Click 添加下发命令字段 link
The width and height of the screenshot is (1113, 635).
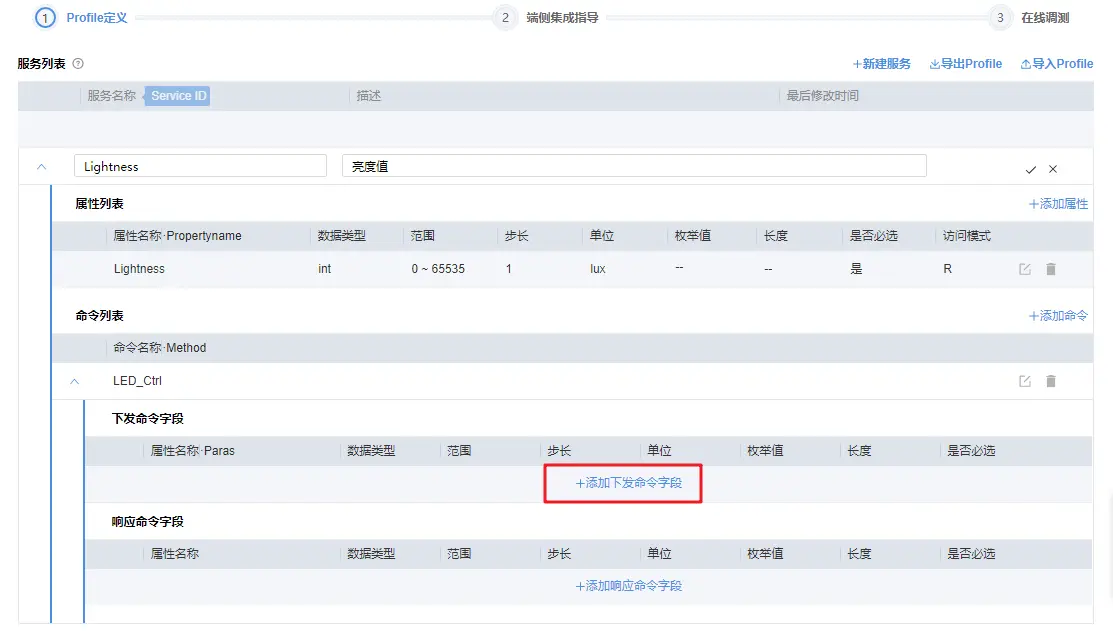click(628, 483)
